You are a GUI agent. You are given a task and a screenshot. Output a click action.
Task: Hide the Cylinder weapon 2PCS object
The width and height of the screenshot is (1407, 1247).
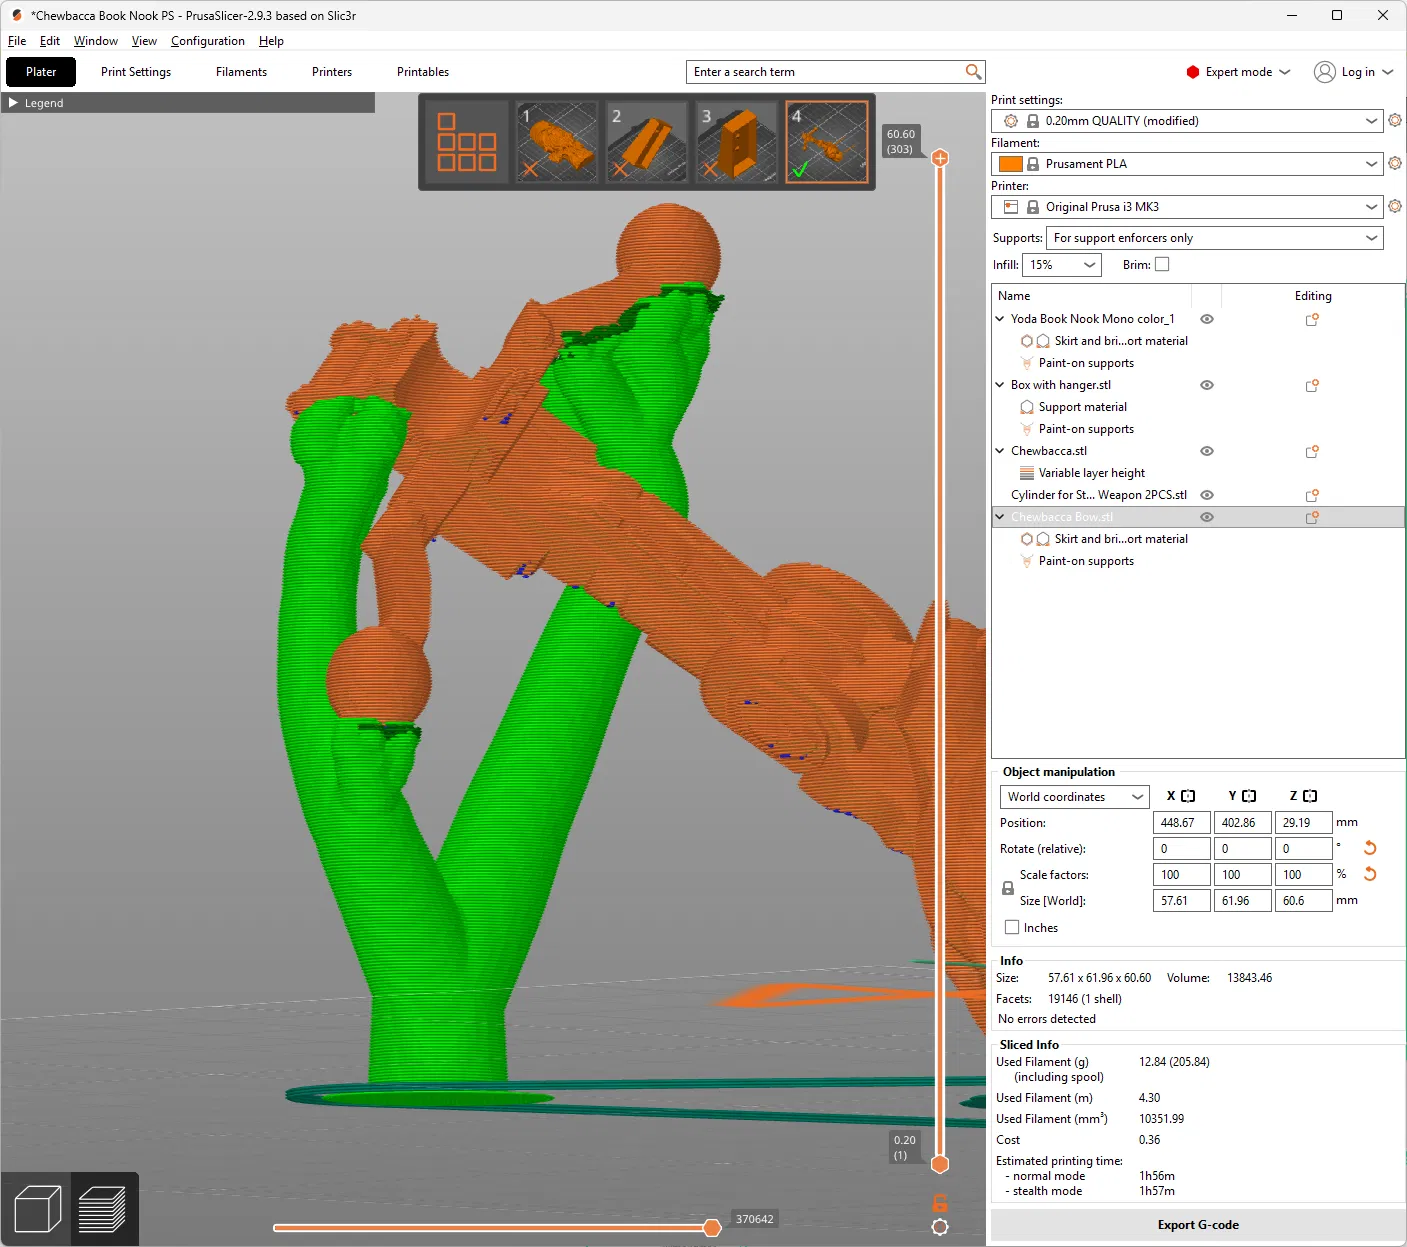point(1207,495)
